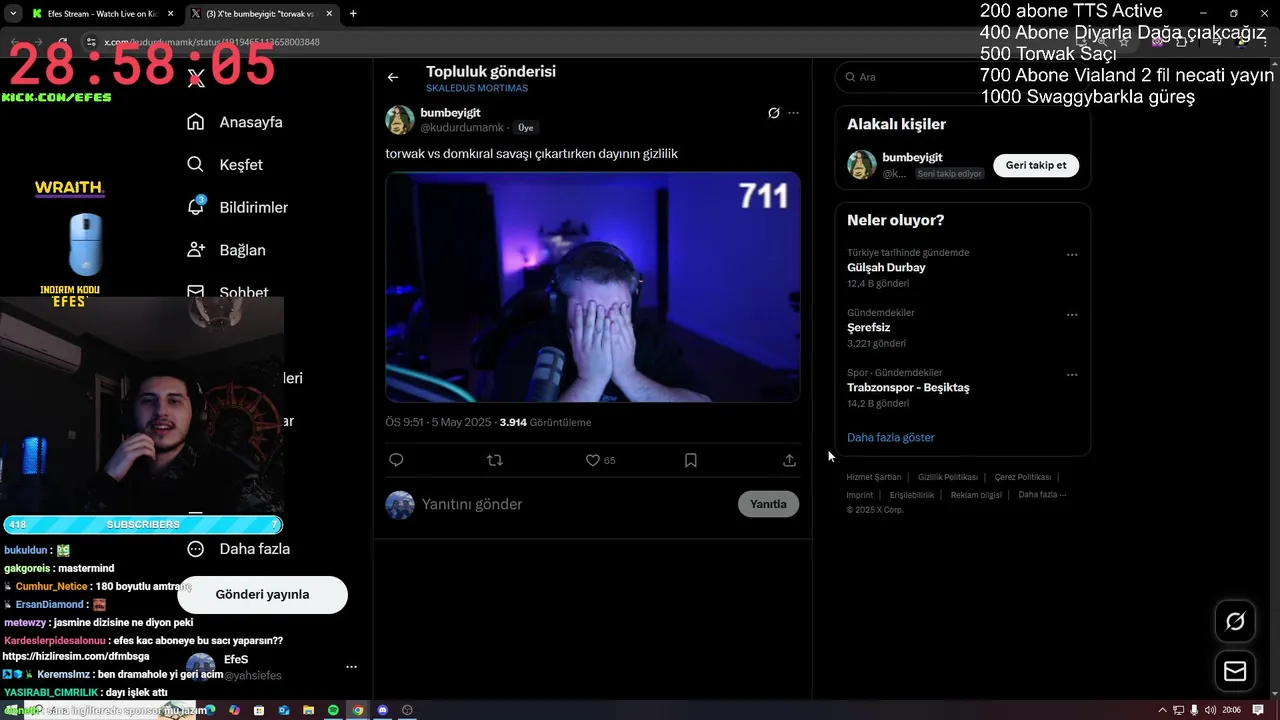Like the post with the heart icon
The width and height of the screenshot is (1280, 720).
[x=593, y=460]
